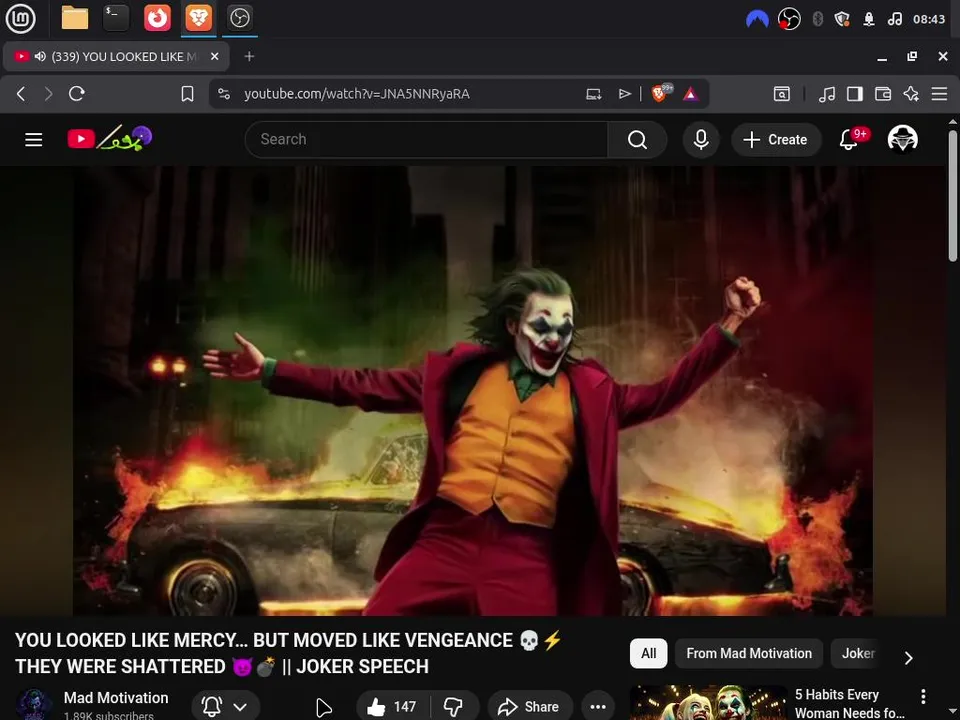
Task: Go back to the previous page
Action: (x=21, y=94)
